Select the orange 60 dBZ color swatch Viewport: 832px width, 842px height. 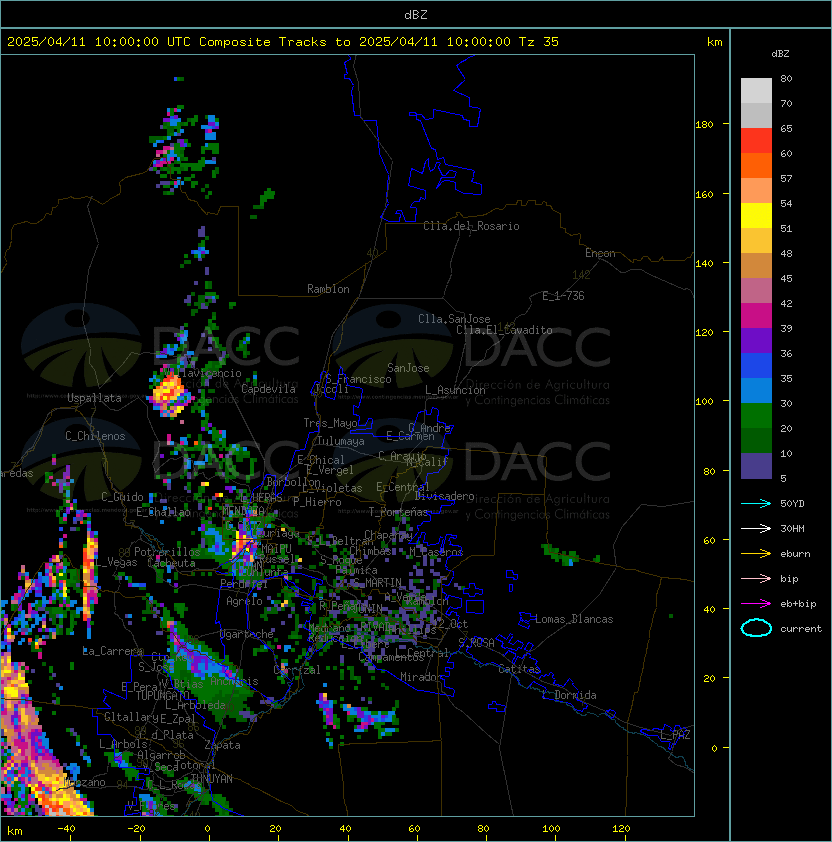[756, 165]
